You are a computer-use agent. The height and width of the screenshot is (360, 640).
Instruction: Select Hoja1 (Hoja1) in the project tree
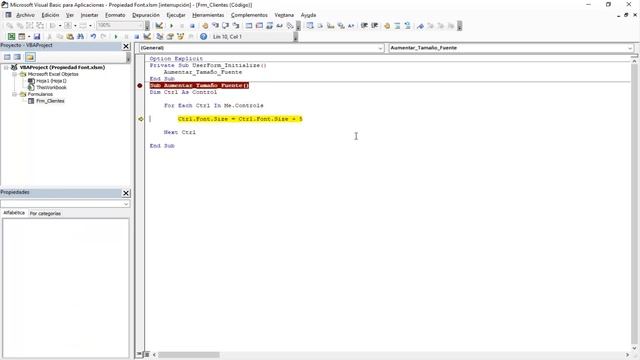[x=51, y=81]
